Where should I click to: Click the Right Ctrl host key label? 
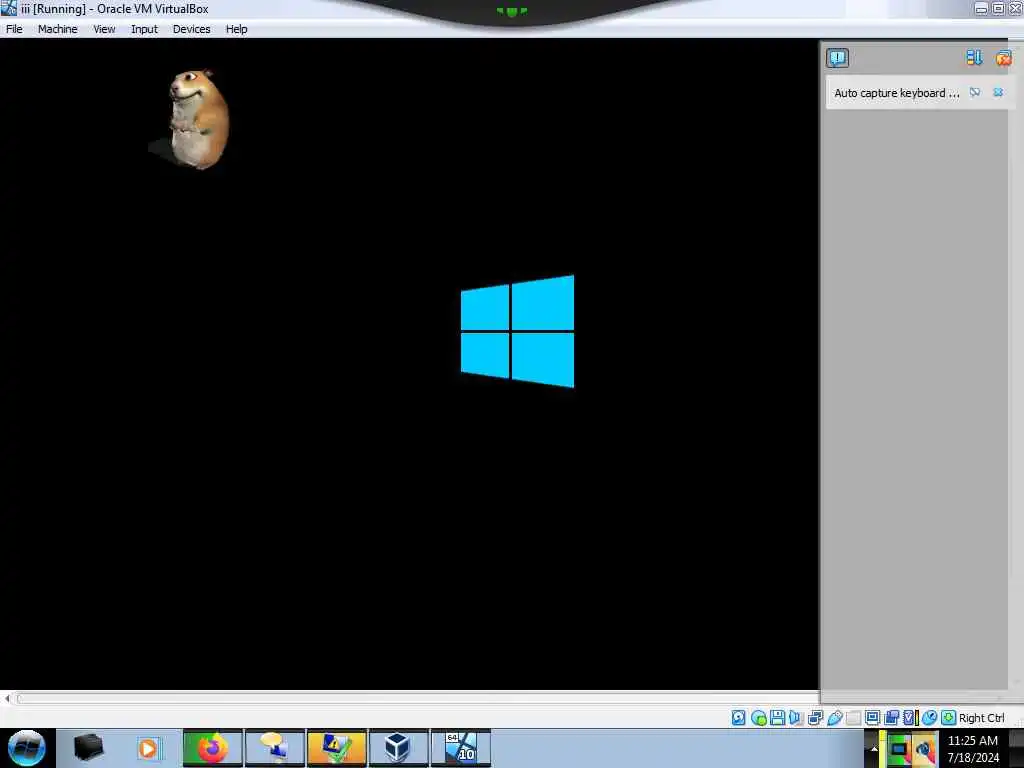[981, 718]
